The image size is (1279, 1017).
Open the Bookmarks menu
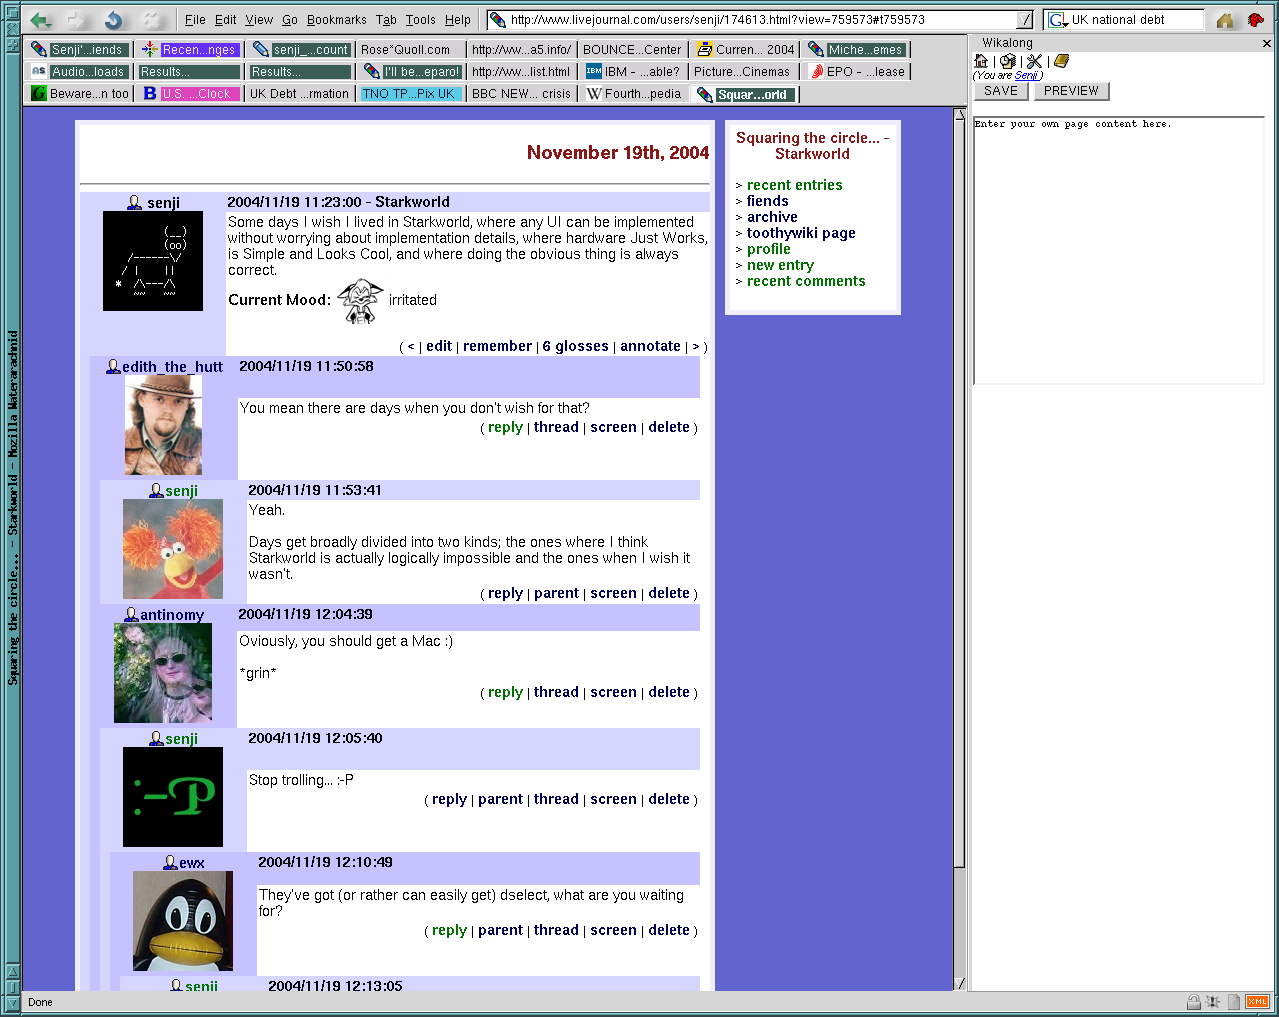(x=336, y=20)
